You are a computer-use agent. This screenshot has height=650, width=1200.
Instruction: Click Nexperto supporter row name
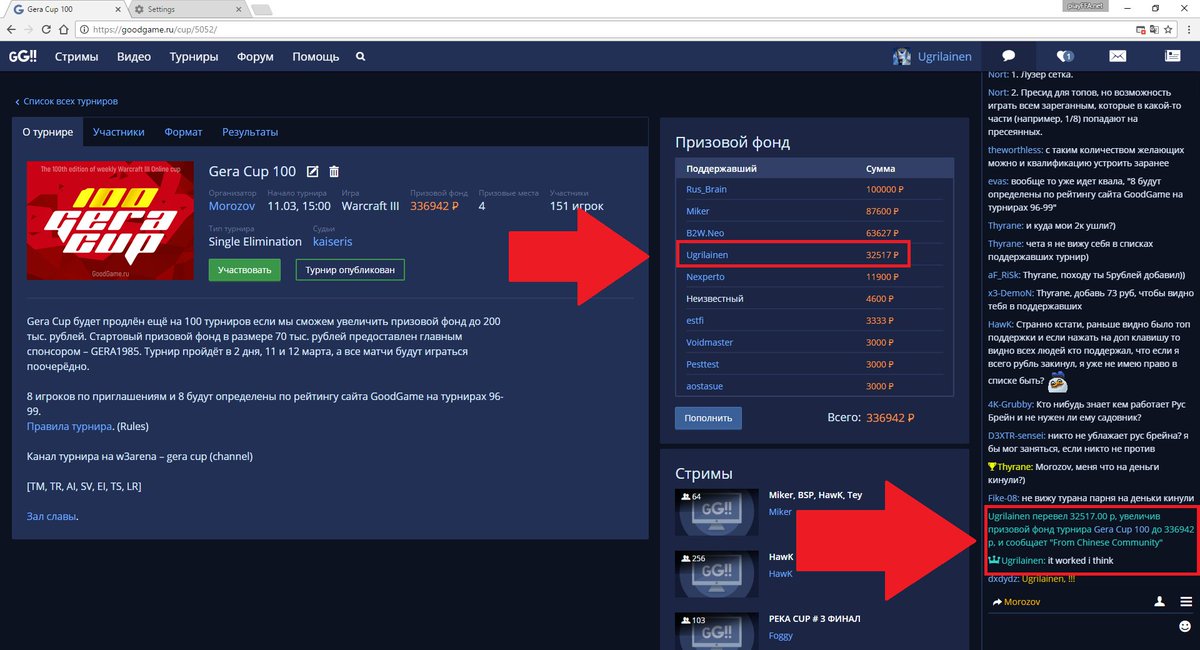coord(706,277)
